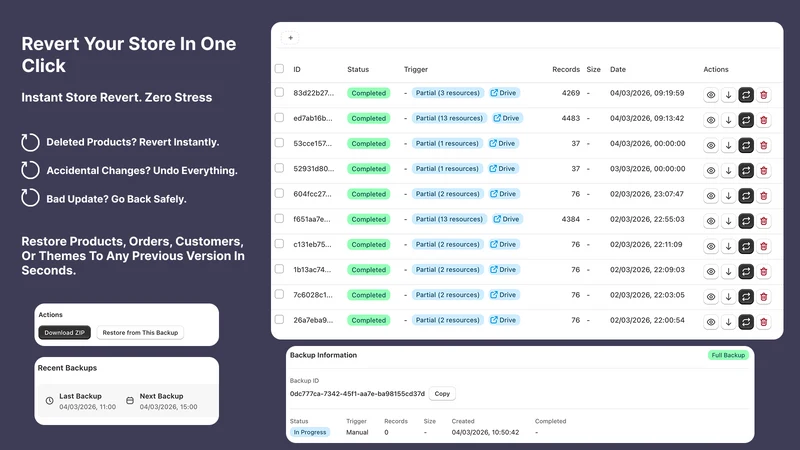Open Drive link for backup 83d22b27

504,93
